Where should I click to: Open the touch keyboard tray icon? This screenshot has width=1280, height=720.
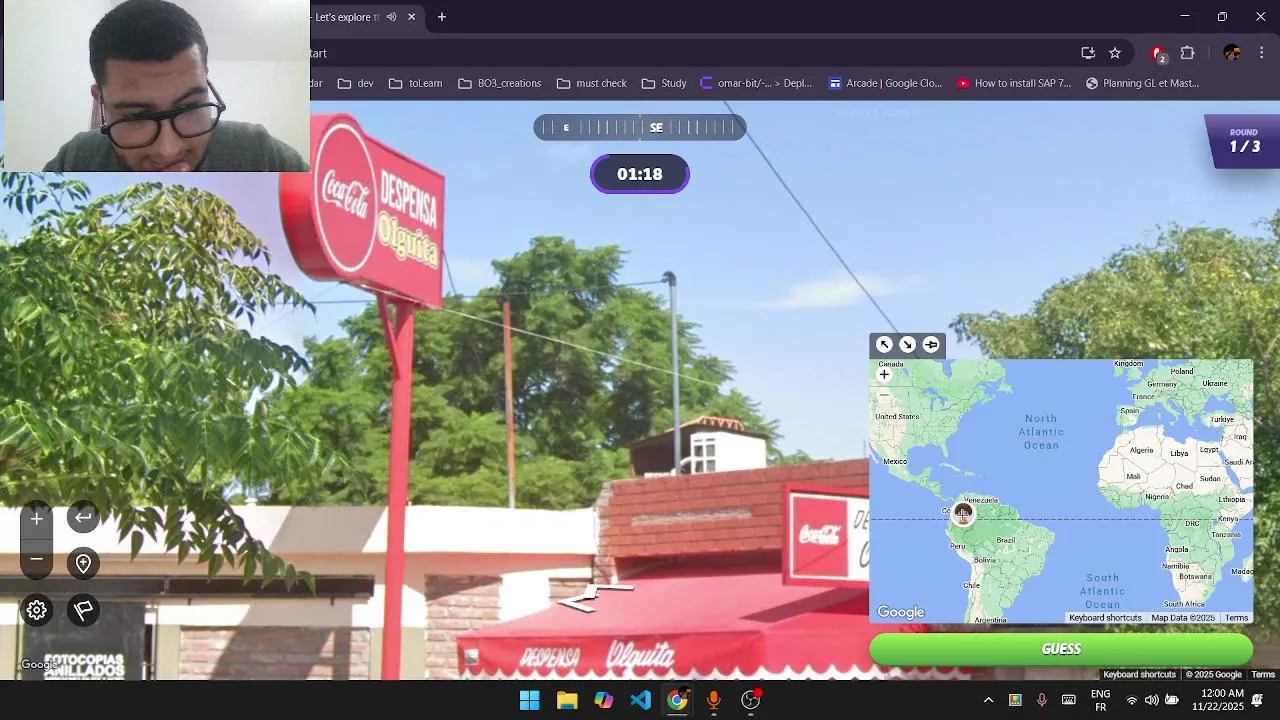coord(1068,700)
